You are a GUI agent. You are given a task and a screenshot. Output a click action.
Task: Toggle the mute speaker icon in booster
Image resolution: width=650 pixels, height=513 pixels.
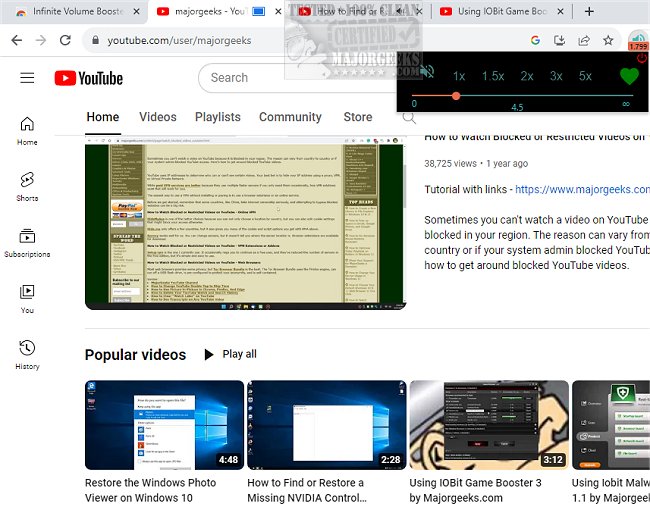(x=427, y=72)
